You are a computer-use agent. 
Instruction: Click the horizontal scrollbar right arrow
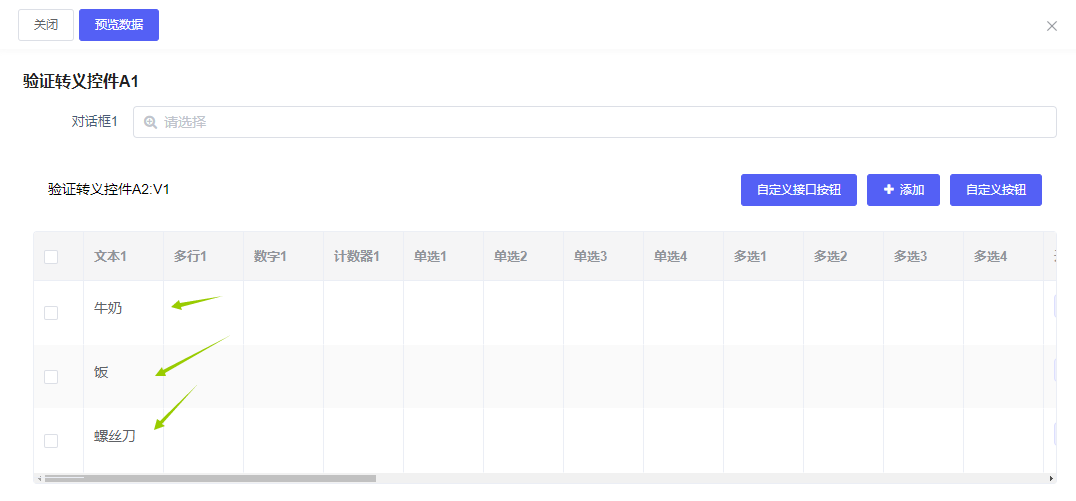(x=1051, y=479)
